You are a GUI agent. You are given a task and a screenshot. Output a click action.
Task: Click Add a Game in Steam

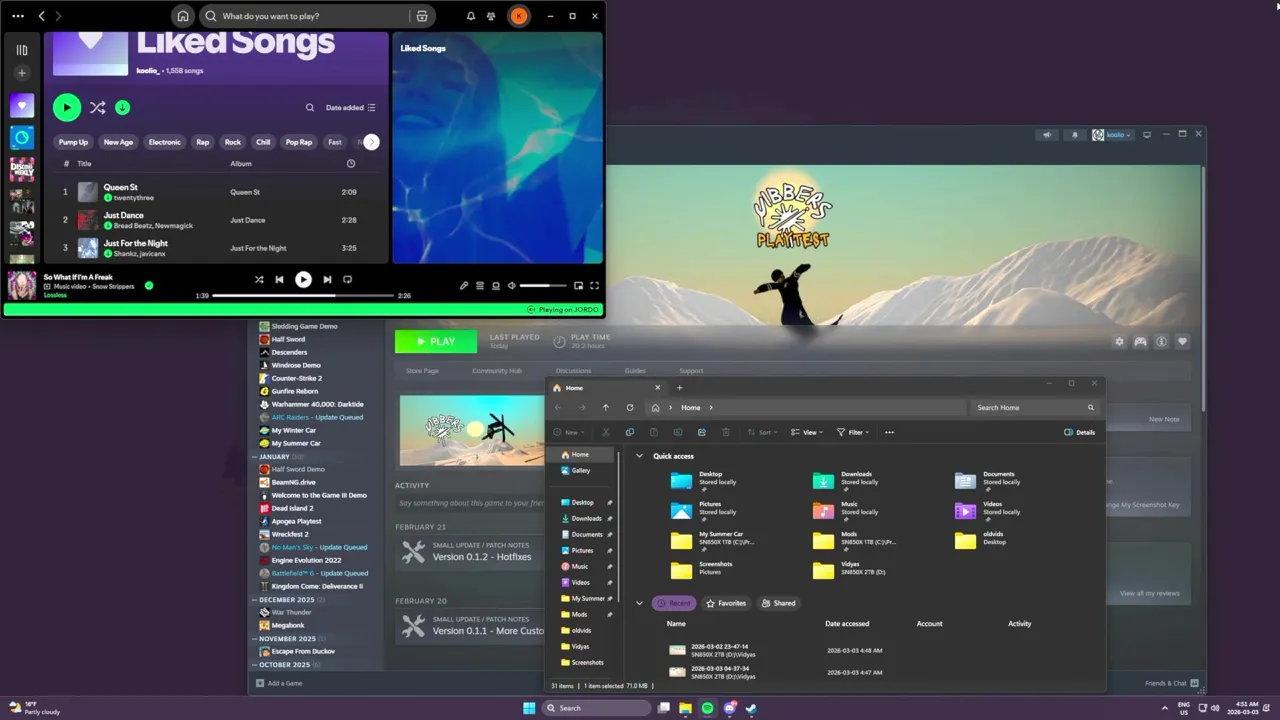pyautogui.click(x=279, y=683)
